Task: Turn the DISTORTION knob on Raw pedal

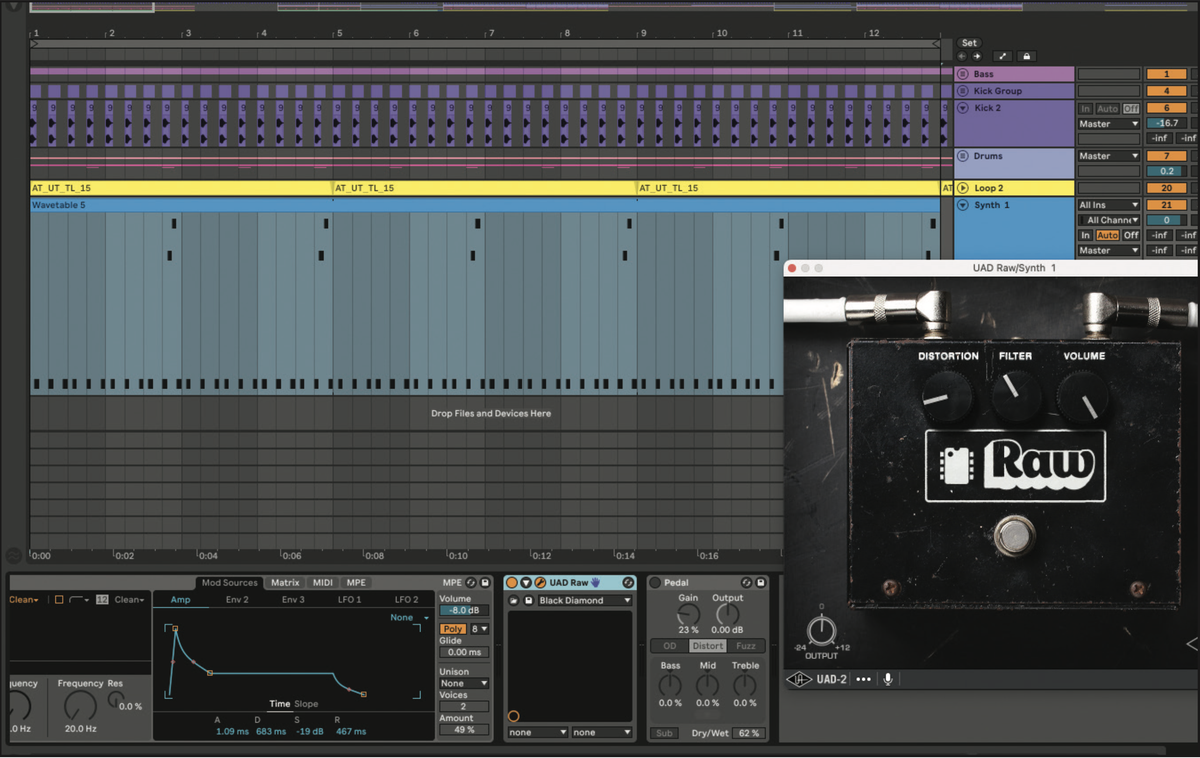Action: [946, 397]
